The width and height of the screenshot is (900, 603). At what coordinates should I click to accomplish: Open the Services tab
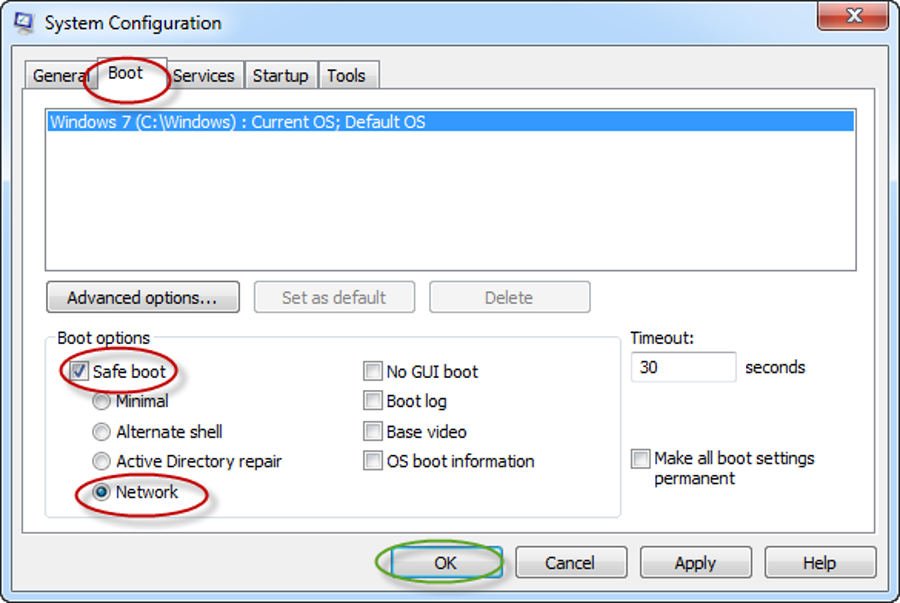point(204,75)
